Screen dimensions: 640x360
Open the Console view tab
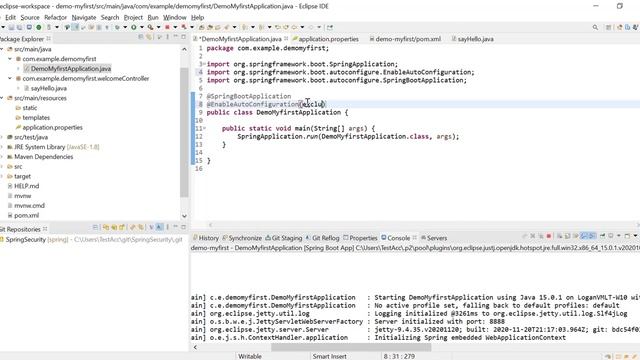point(396,238)
